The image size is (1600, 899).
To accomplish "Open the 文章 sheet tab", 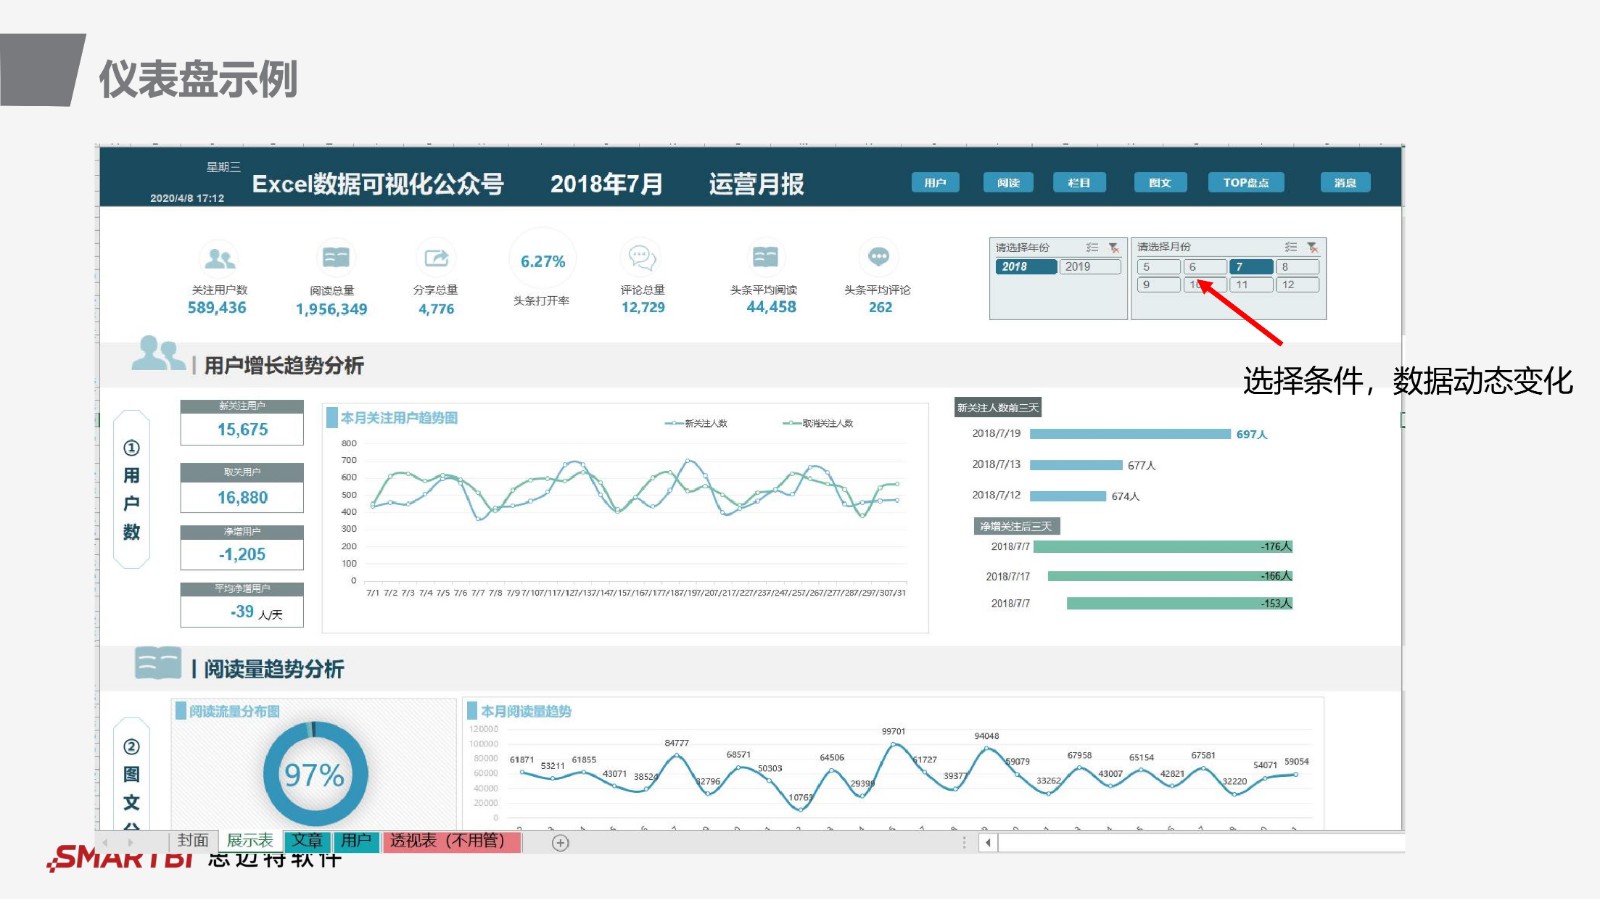I will coord(307,841).
